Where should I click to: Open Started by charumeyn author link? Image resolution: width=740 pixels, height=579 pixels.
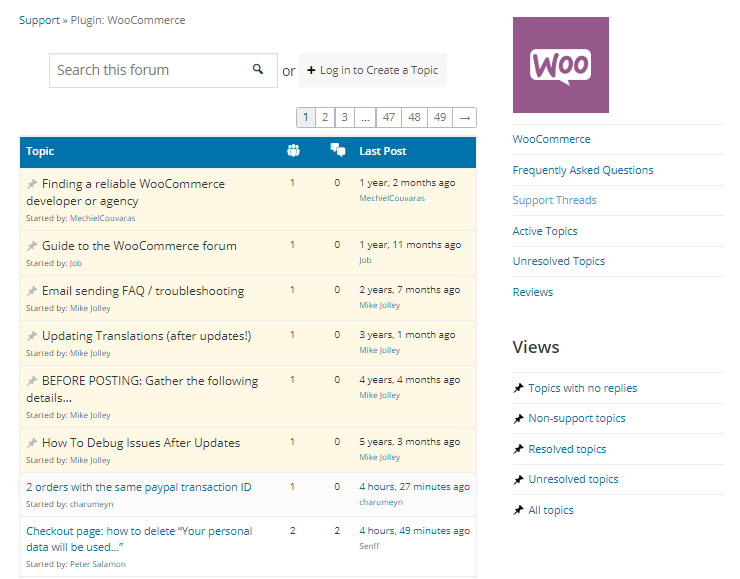click(92, 504)
